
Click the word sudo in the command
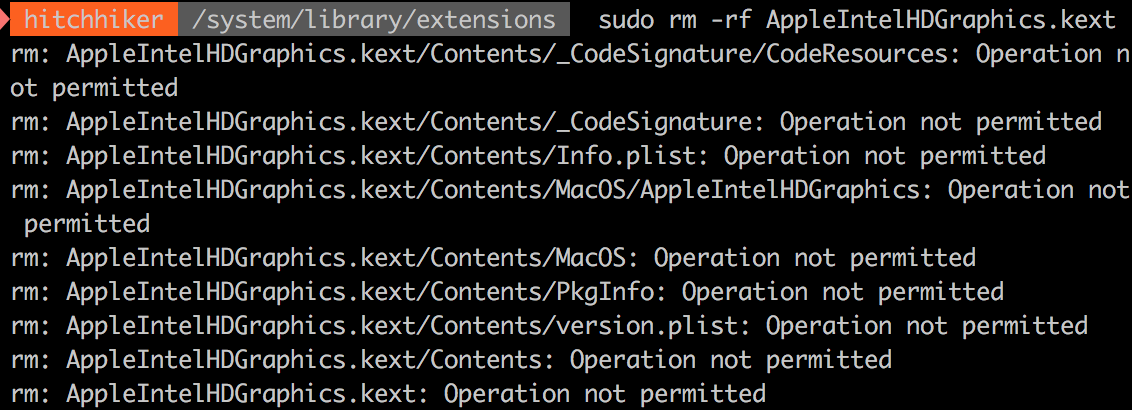[625, 20]
